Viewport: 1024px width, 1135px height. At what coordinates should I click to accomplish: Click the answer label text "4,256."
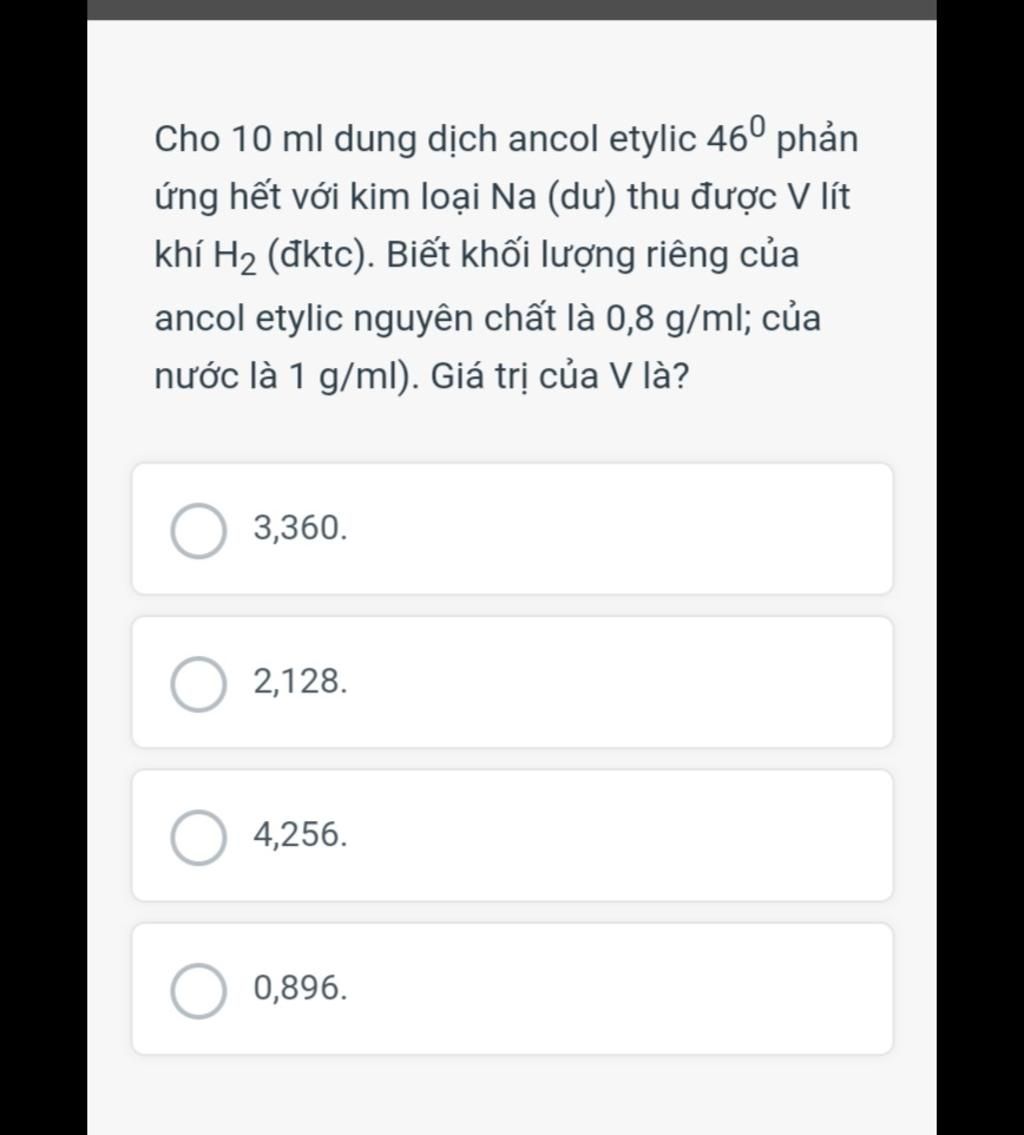click(300, 835)
